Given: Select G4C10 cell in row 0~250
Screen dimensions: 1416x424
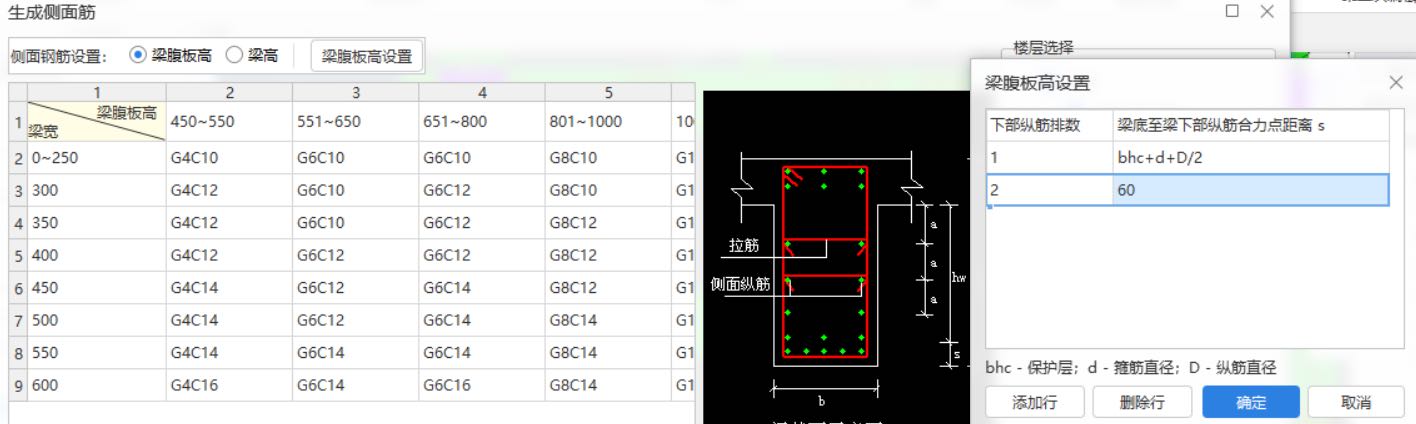Looking at the screenshot, I should coord(229,158).
